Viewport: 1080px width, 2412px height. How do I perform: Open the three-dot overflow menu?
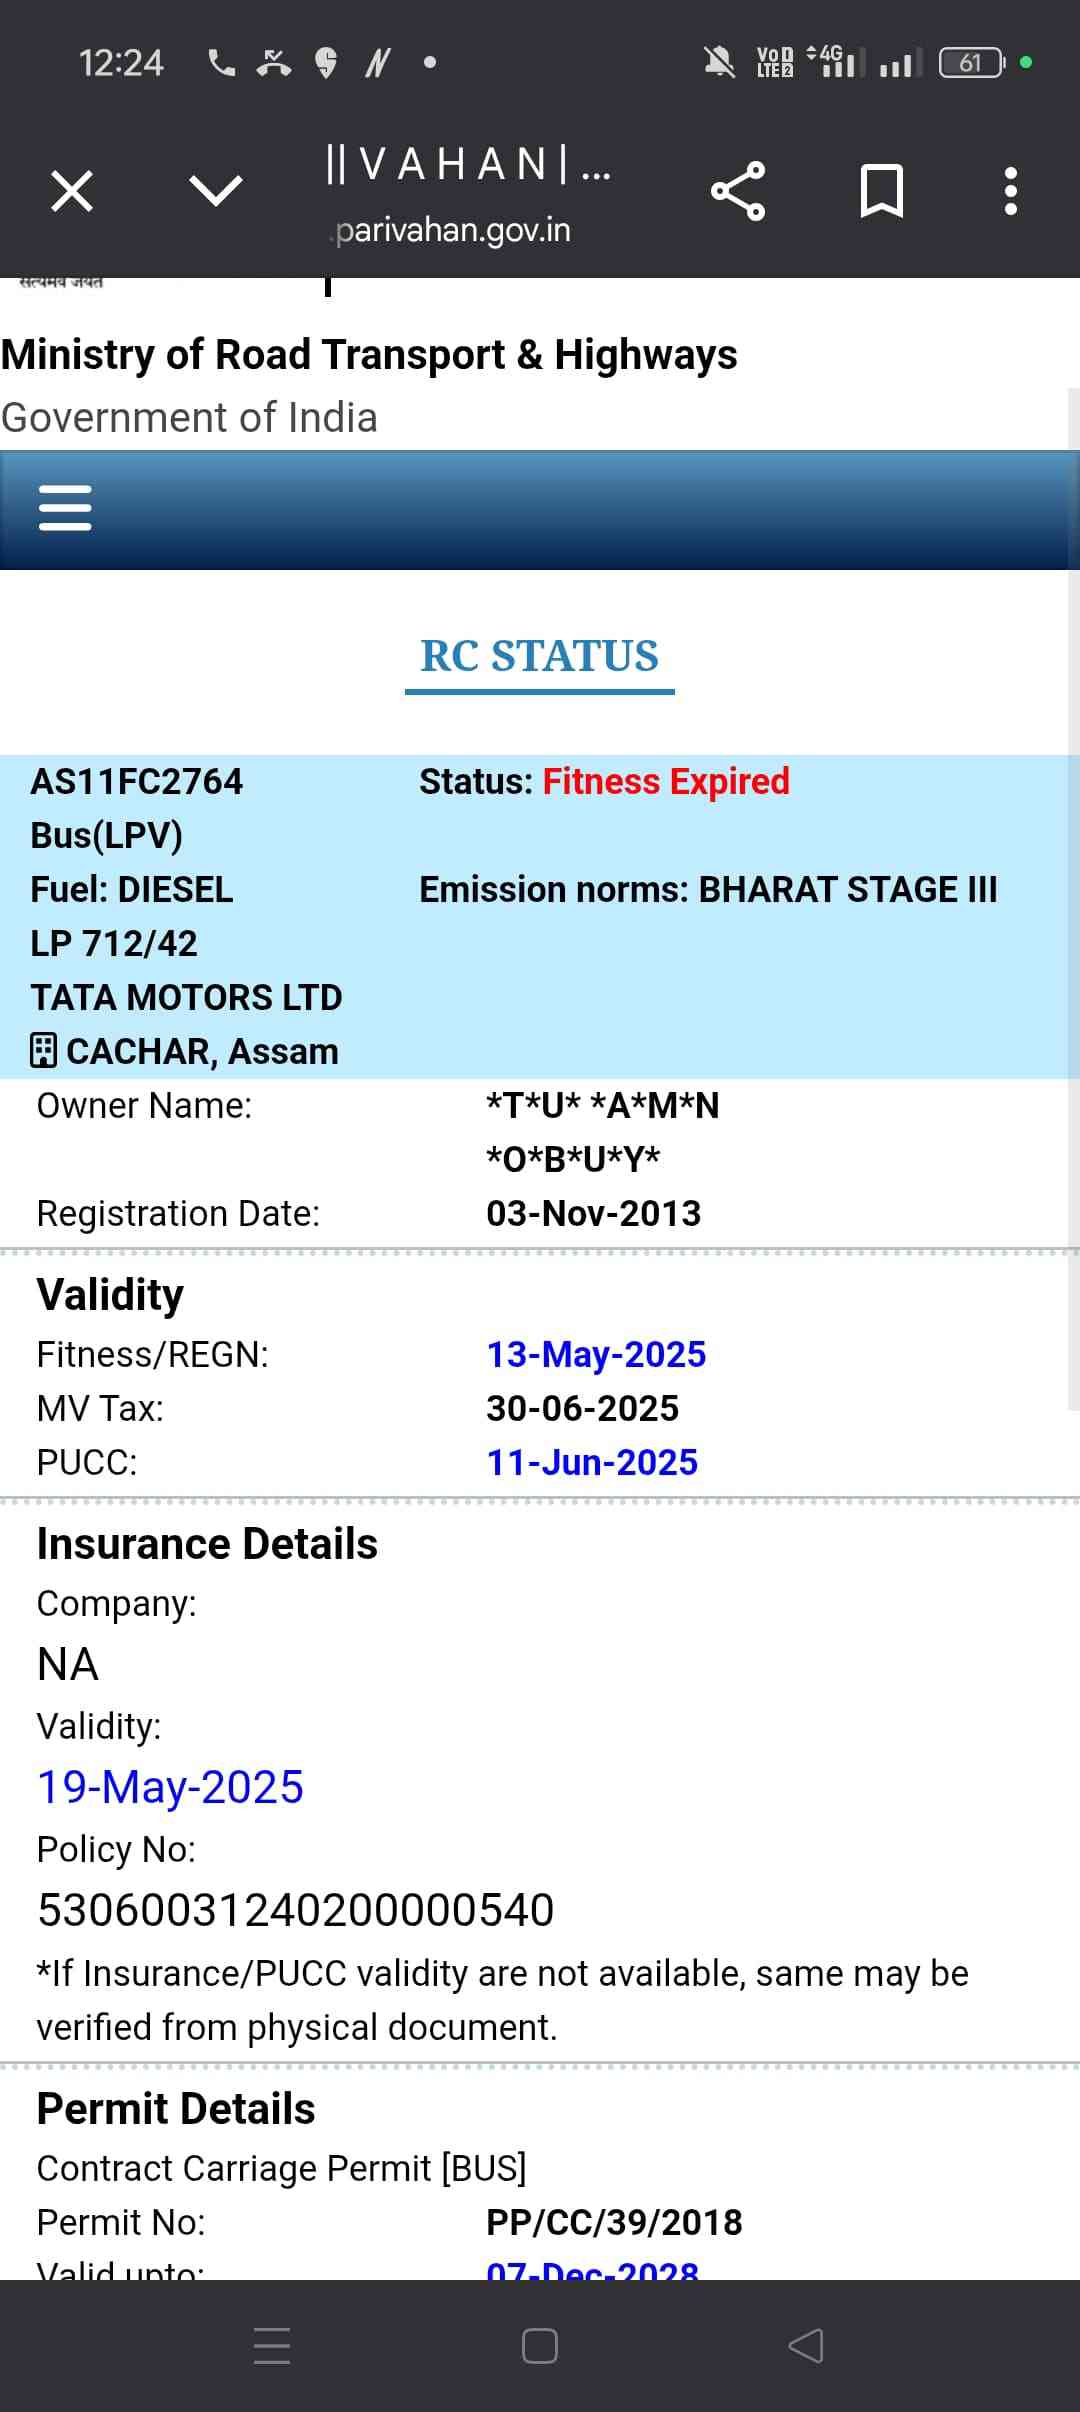click(1010, 191)
